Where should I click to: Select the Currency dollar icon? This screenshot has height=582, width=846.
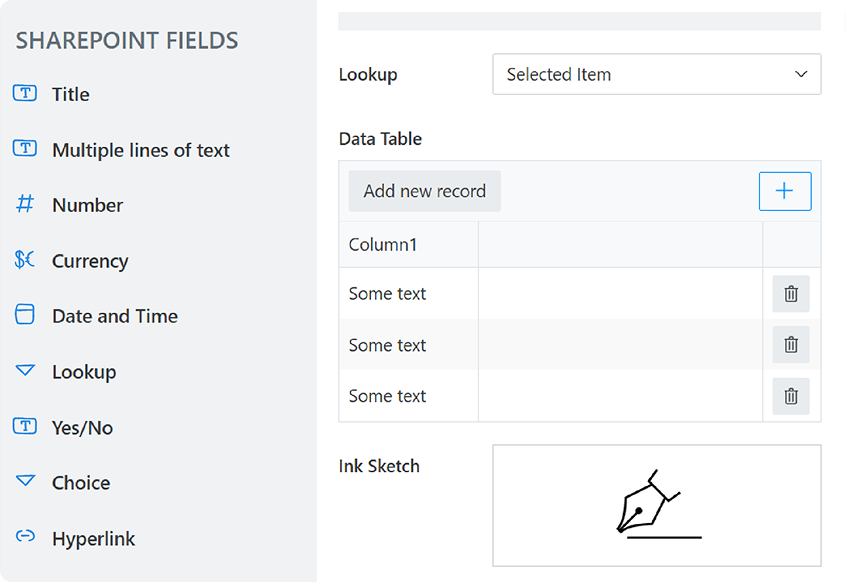tap(26, 260)
